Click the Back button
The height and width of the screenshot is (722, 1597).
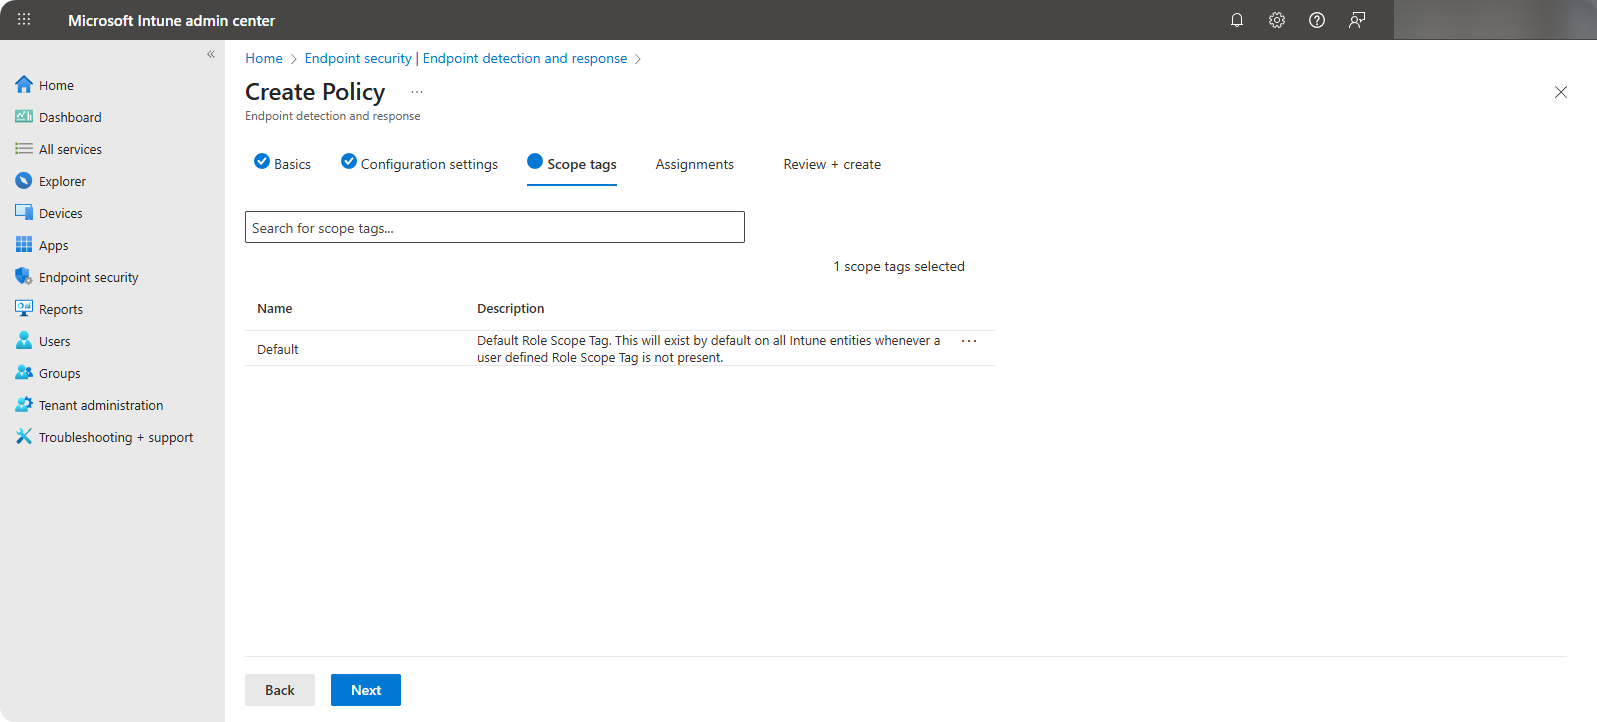[x=280, y=690]
